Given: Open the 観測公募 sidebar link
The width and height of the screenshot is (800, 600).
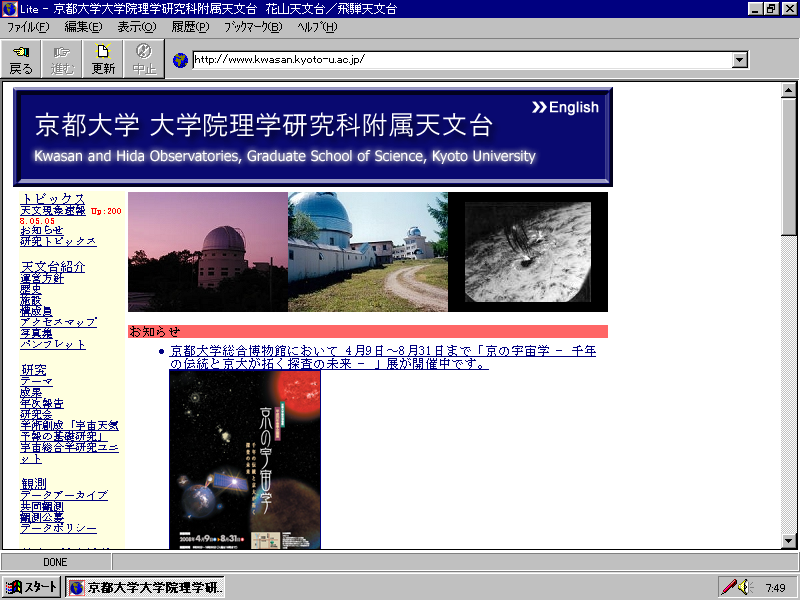Looking at the screenshot, I should tap(42, 517).
